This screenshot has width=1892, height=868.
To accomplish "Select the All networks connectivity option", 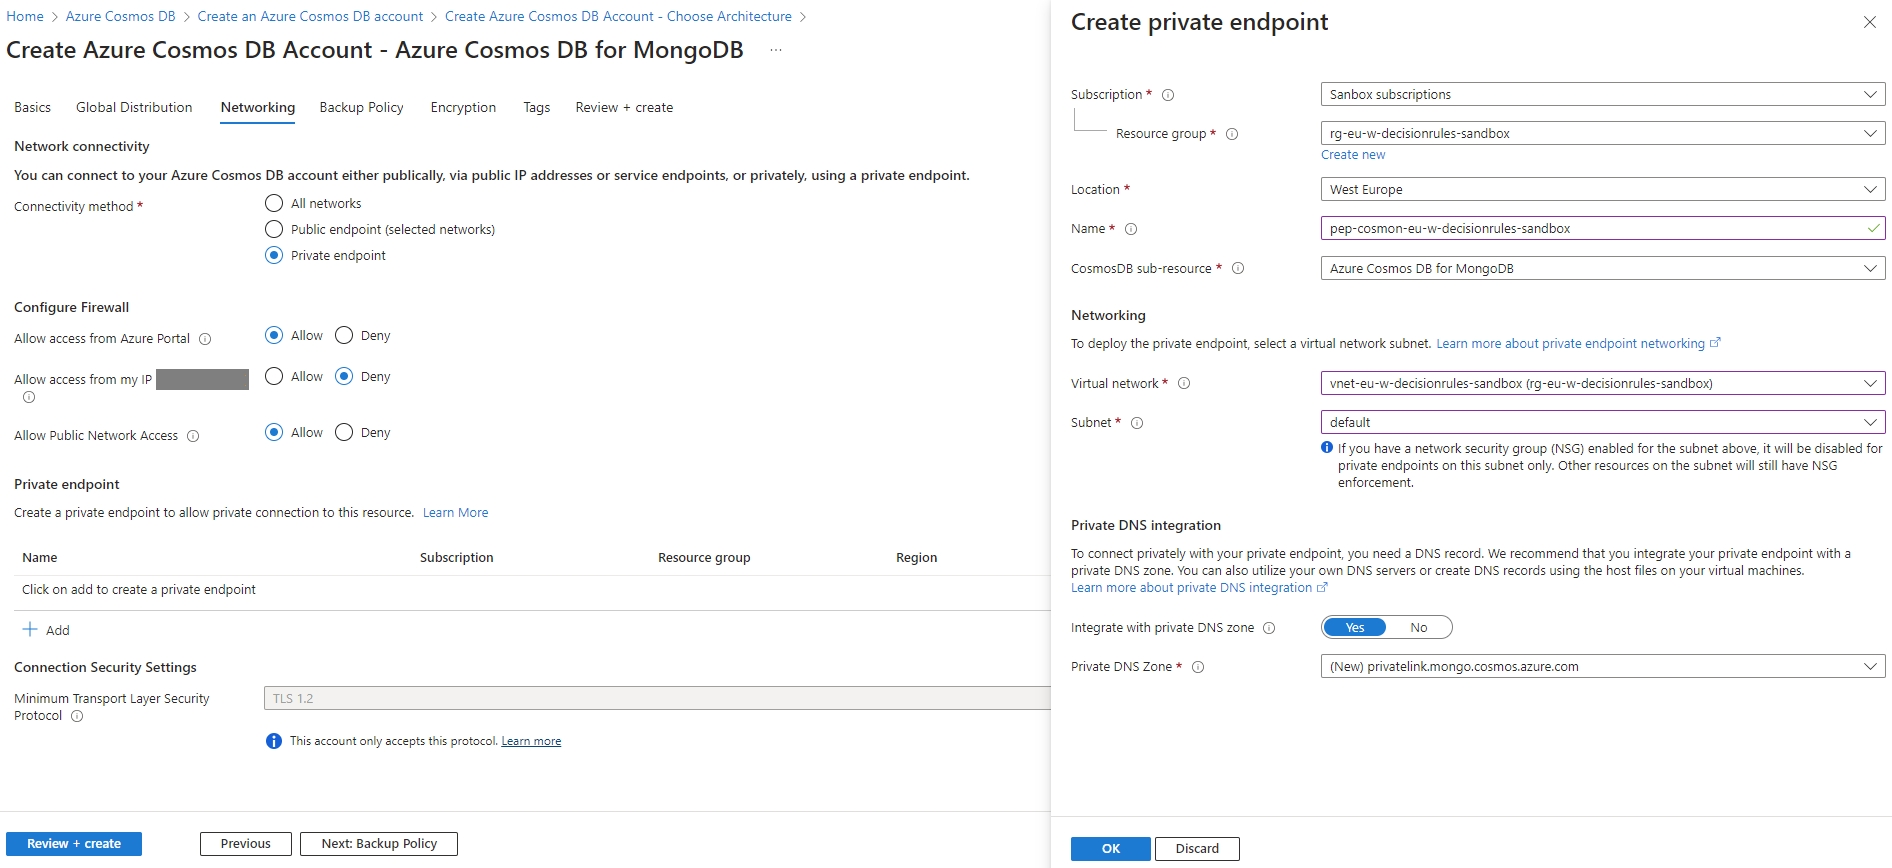I will [x=274, y=203].
